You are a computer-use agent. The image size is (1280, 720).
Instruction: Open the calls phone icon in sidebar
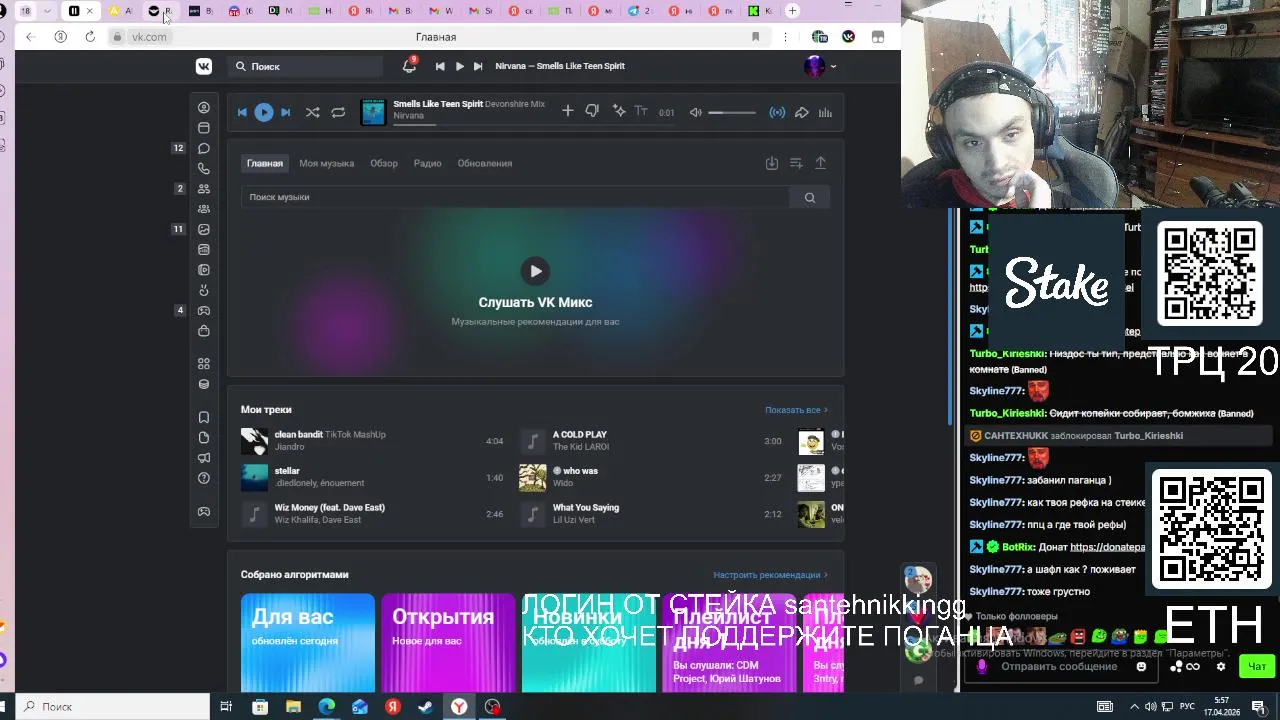204,169
